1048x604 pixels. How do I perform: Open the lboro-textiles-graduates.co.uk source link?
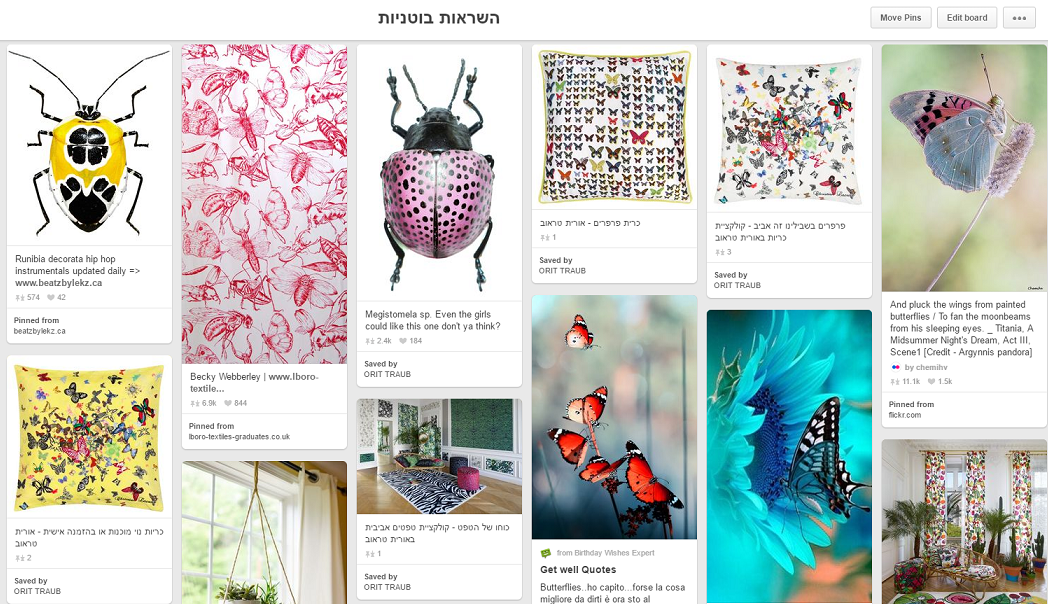click(x=239, y=437)
